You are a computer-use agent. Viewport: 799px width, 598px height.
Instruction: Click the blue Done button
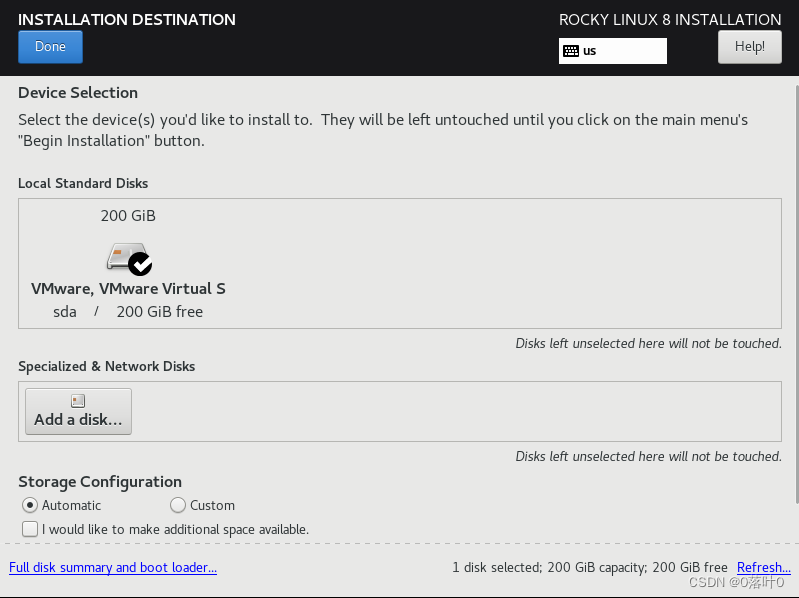50,47
